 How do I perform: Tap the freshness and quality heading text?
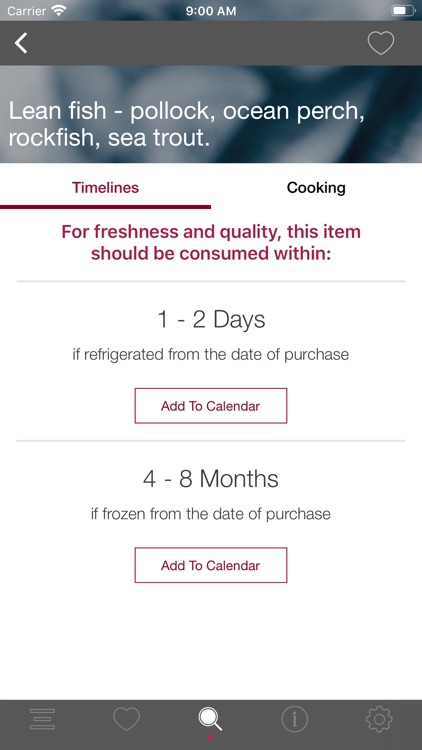tap(211, 243)
